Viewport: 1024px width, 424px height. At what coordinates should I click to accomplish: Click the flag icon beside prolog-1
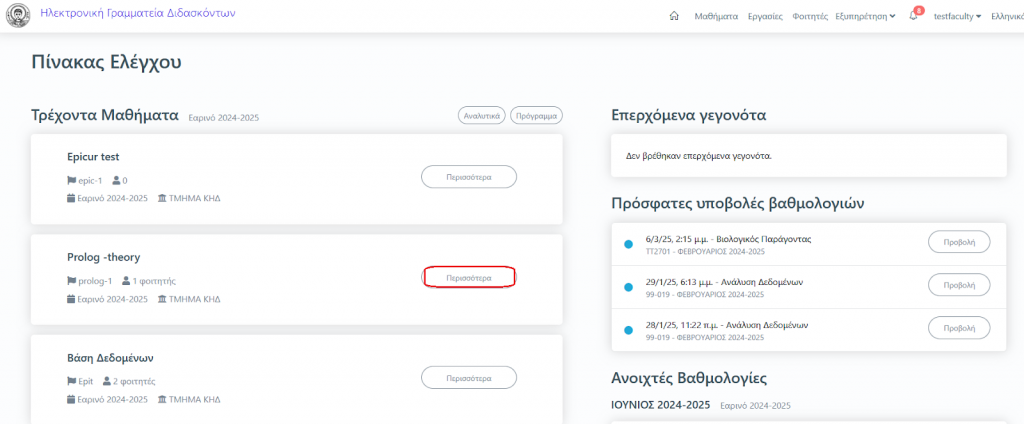click(x=71, y=281)
